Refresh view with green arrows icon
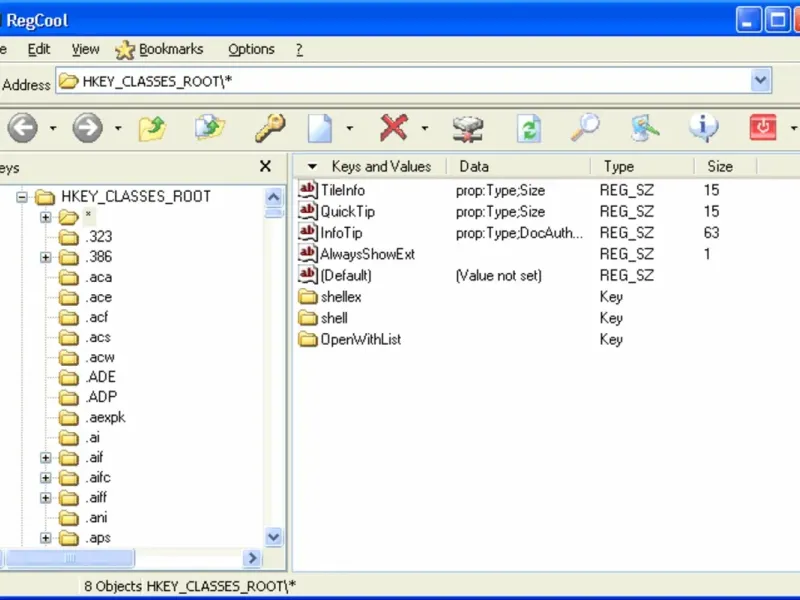Viewport: 800px width, 600px height. (x=529, y=129)
